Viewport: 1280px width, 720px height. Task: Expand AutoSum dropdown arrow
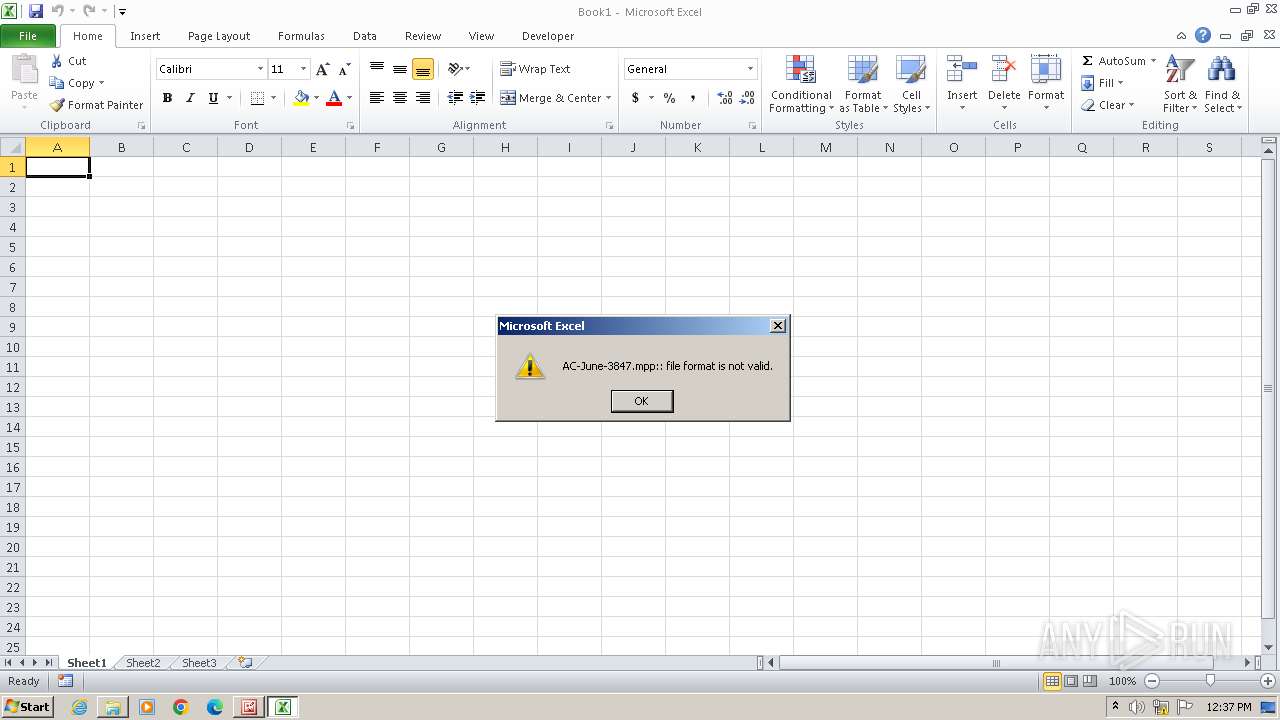click(x=1153, y=61)
